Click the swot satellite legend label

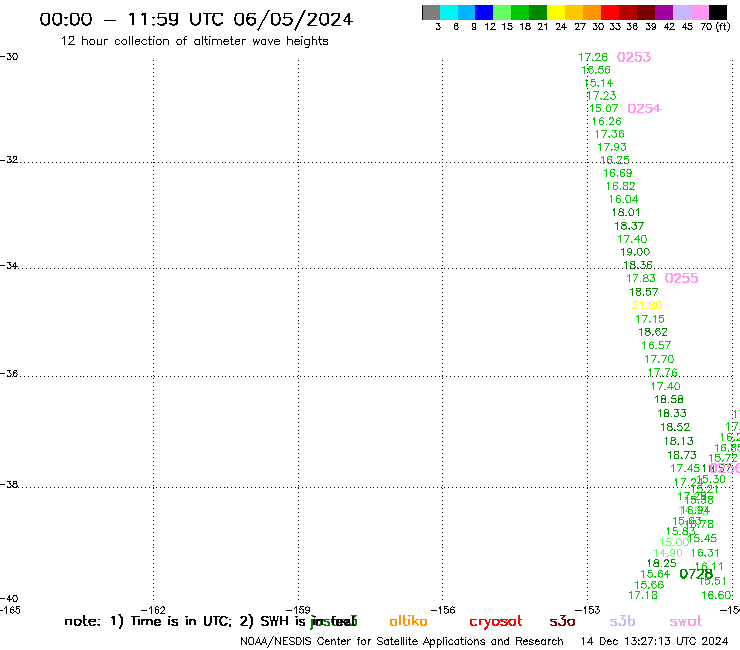pyautogui.click(x=686, y=622)
